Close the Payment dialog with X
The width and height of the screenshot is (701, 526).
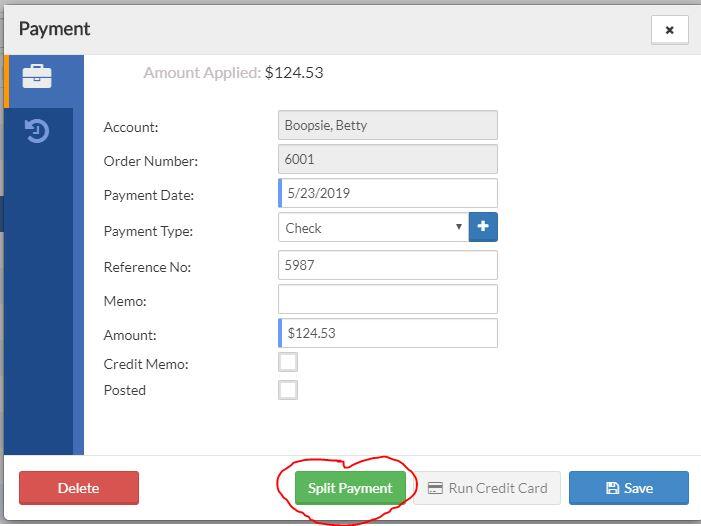coord(669,30)
